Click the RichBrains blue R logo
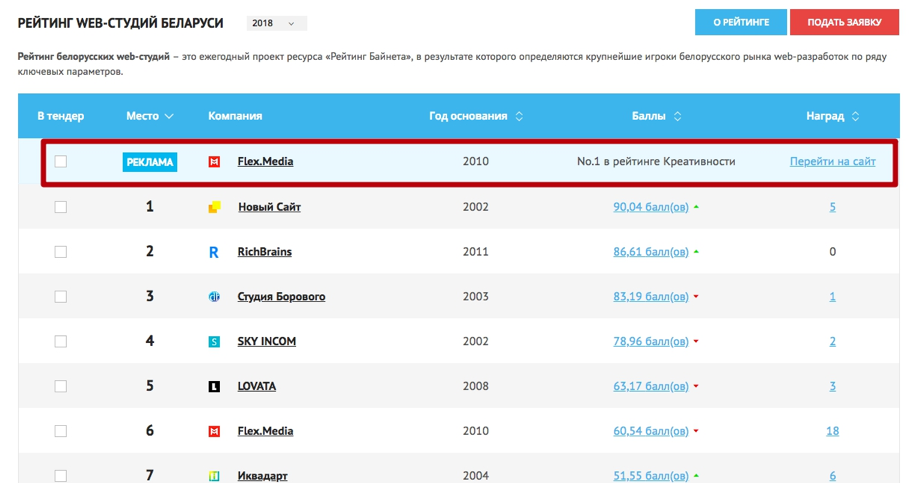This screenshot has height=483, width=924. [214, 252]
